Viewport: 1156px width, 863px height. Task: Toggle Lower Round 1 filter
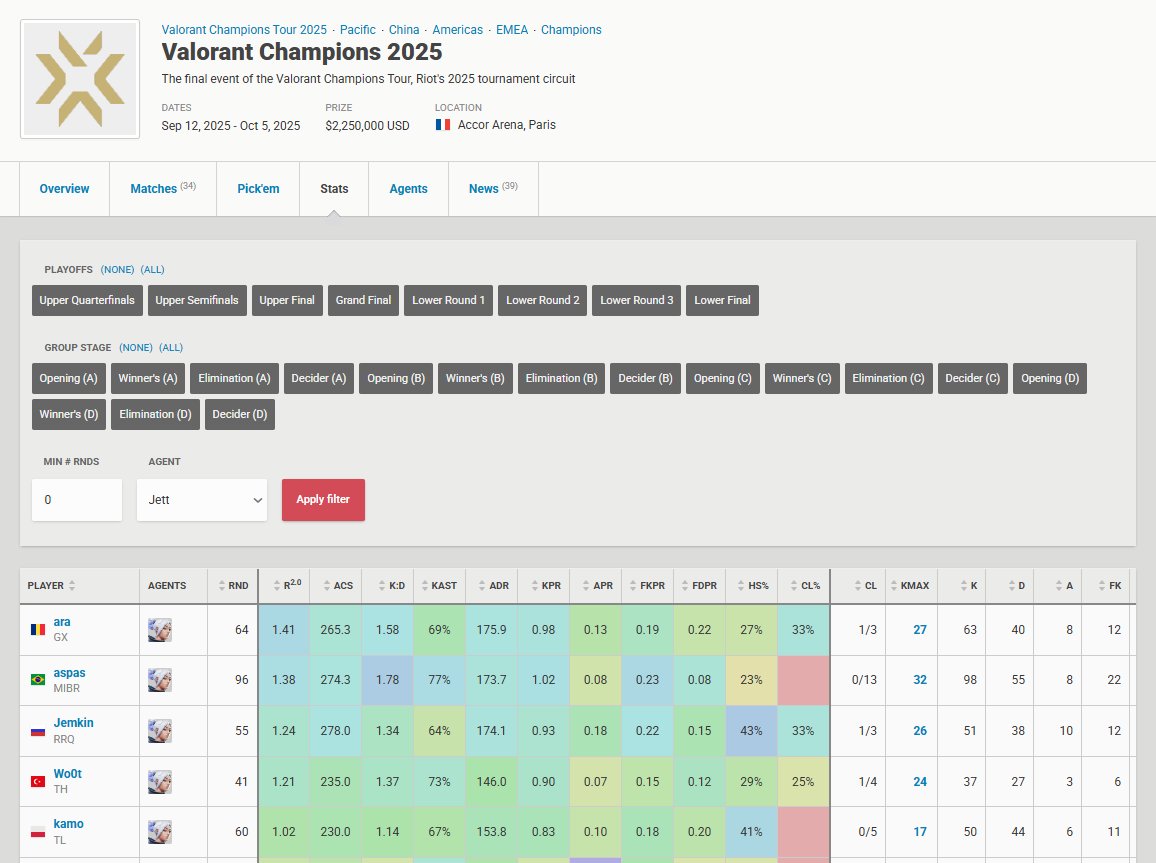click(448, 300)
